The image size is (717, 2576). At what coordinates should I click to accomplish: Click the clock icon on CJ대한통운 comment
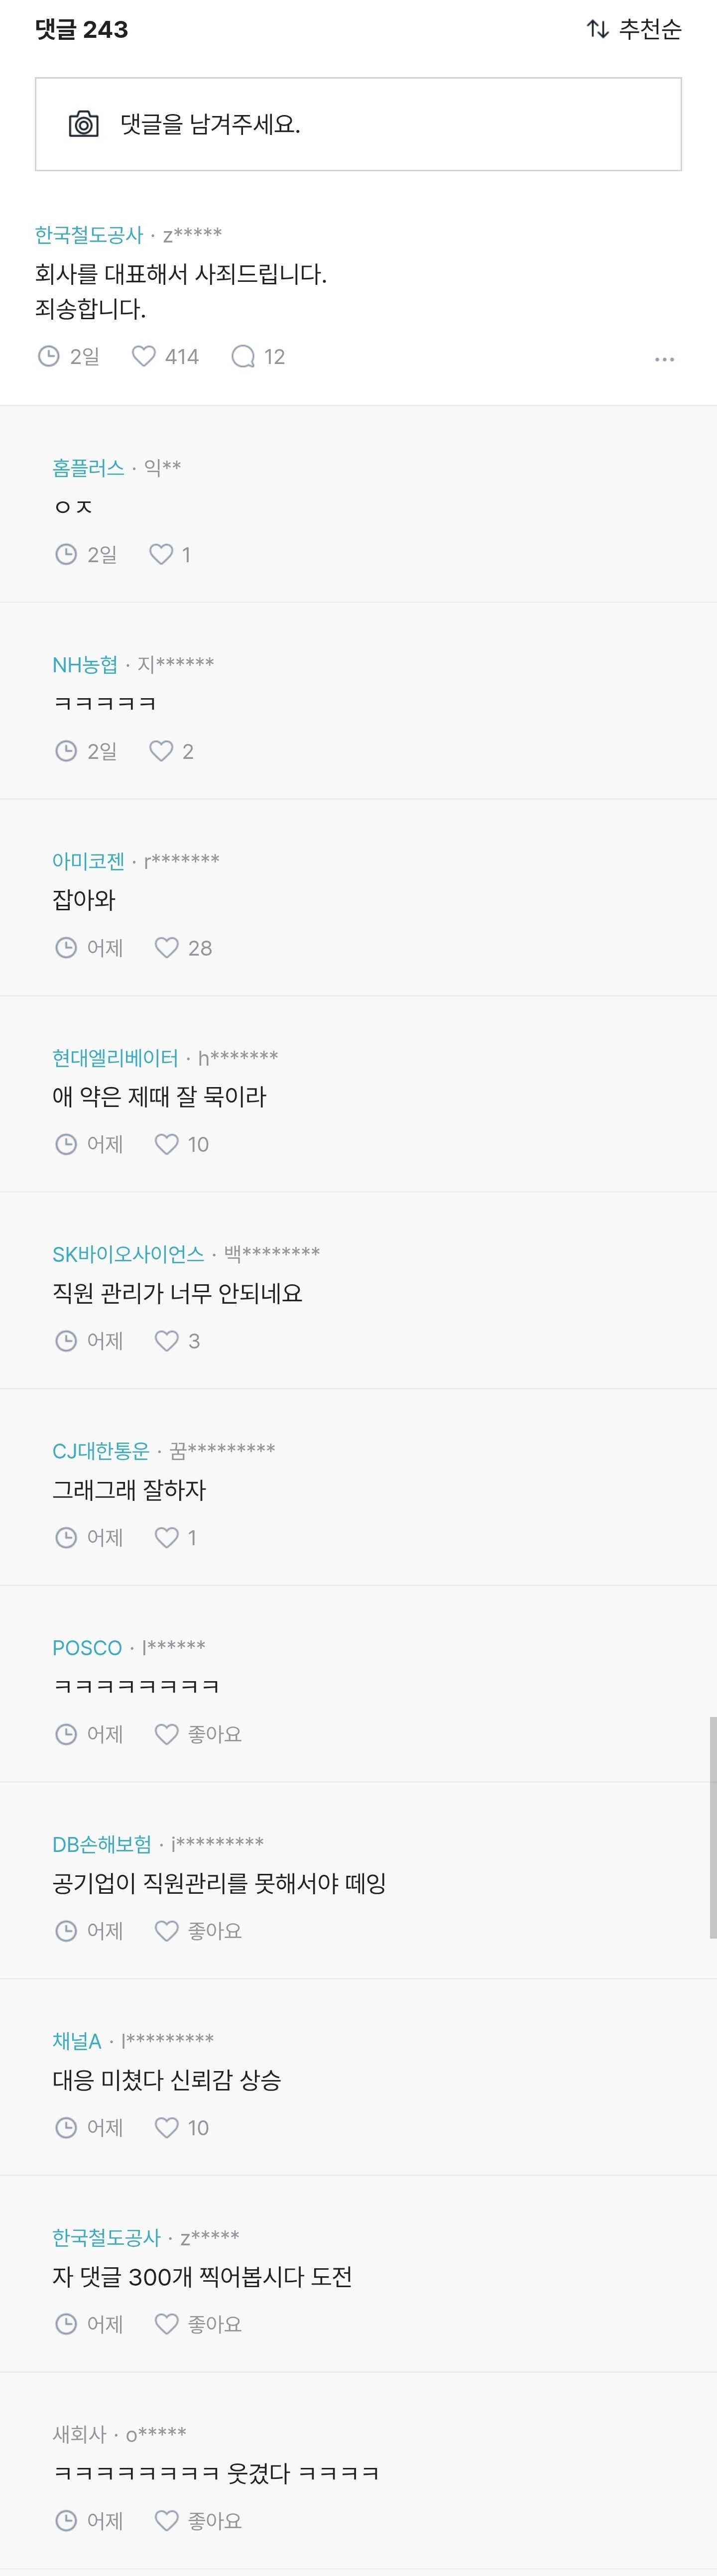(x=66, y=1537)
